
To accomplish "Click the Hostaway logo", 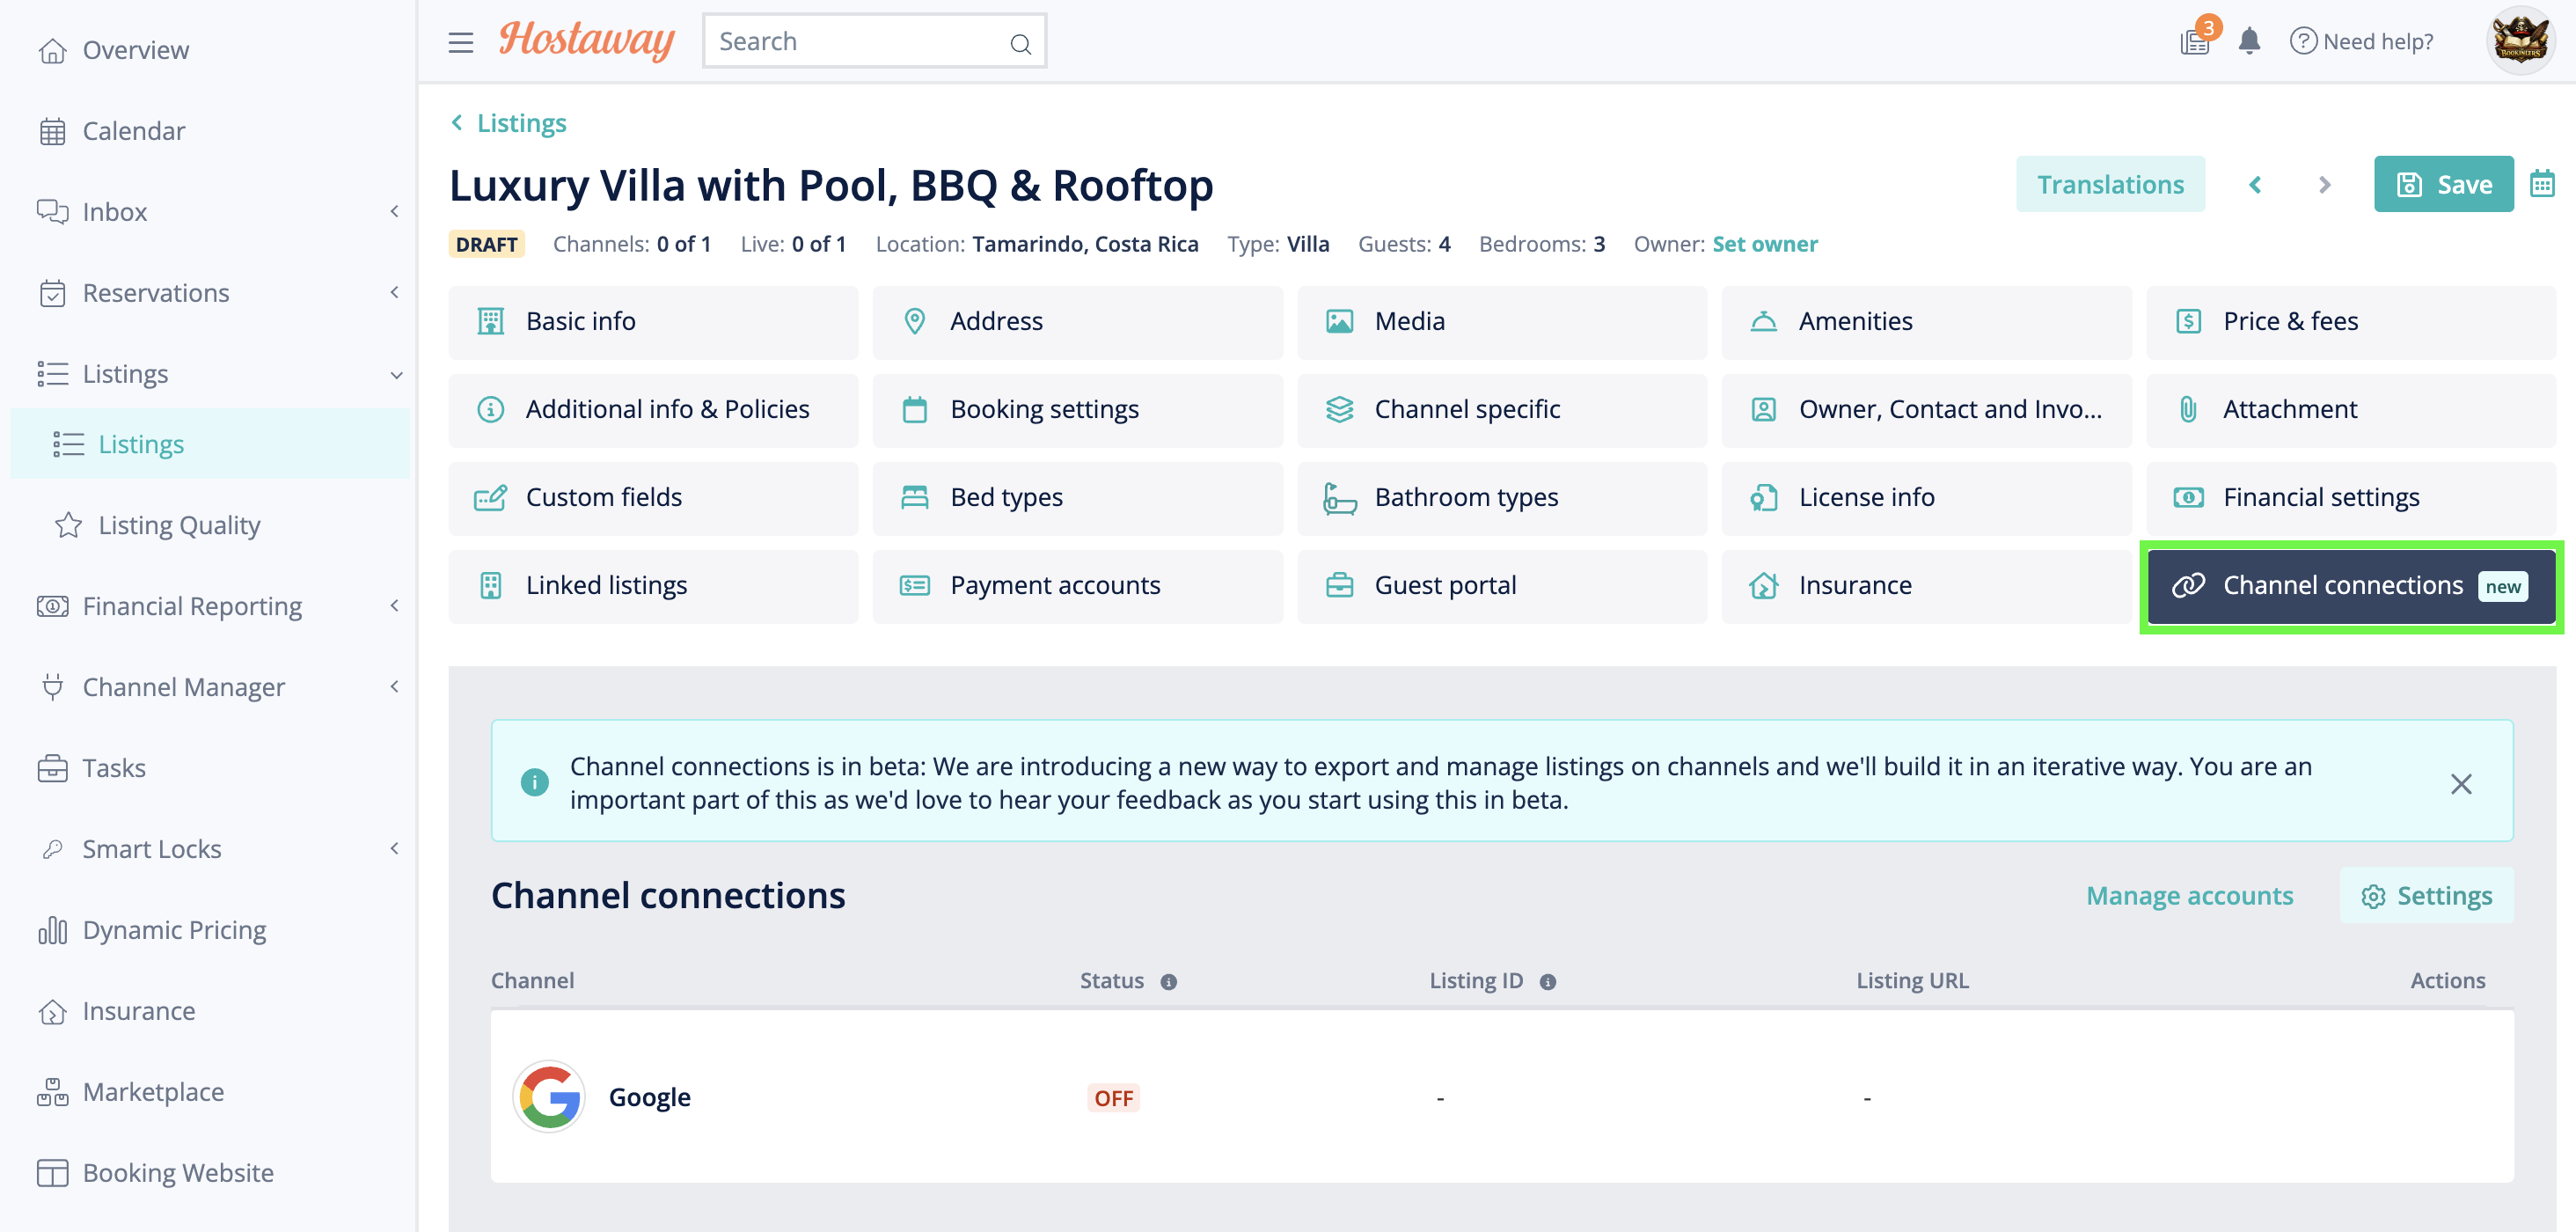I will [587, 41].
